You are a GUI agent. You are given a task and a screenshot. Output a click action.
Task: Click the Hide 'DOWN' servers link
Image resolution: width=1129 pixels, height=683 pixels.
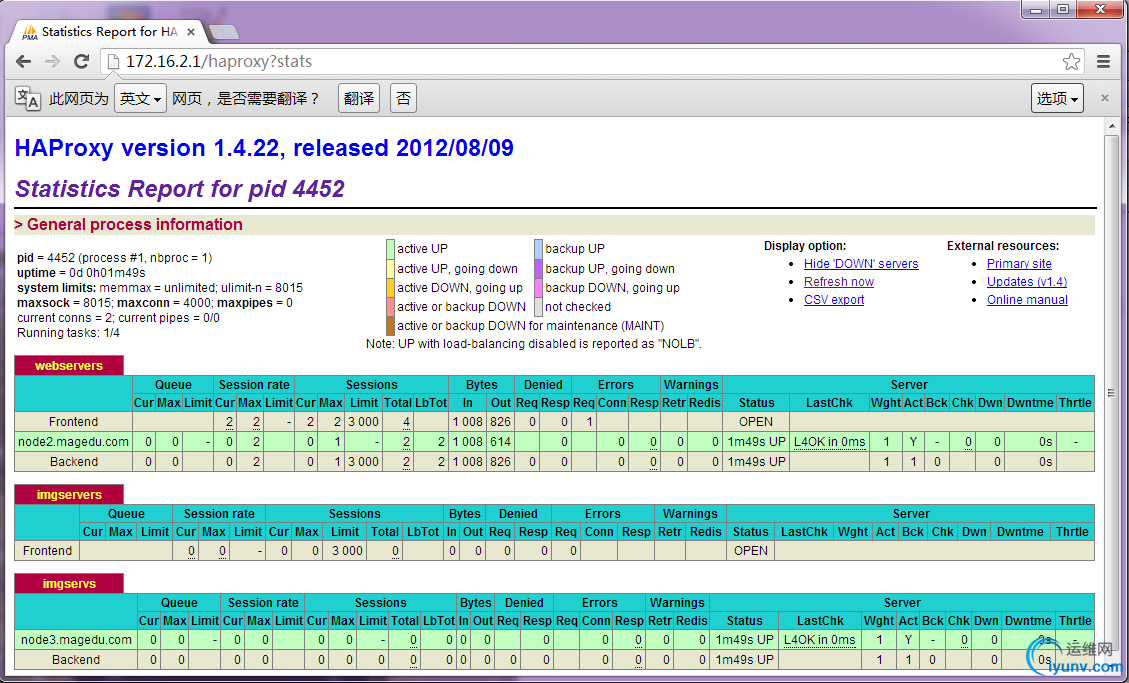pos(860,264)
